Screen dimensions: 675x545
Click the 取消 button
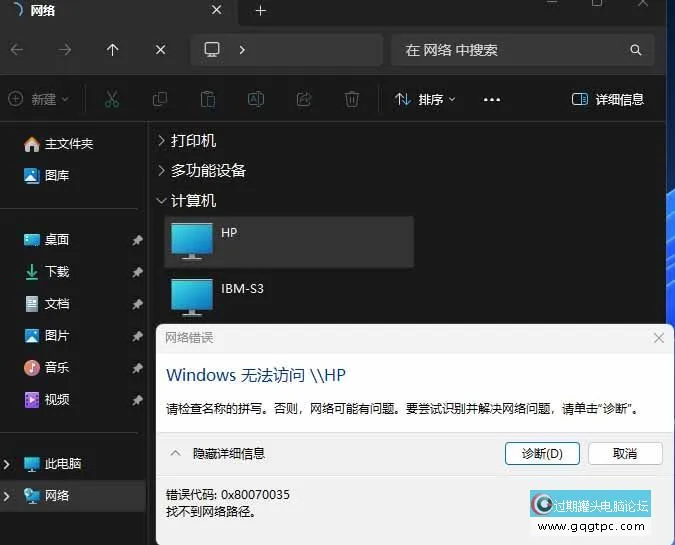click(625, 453)
